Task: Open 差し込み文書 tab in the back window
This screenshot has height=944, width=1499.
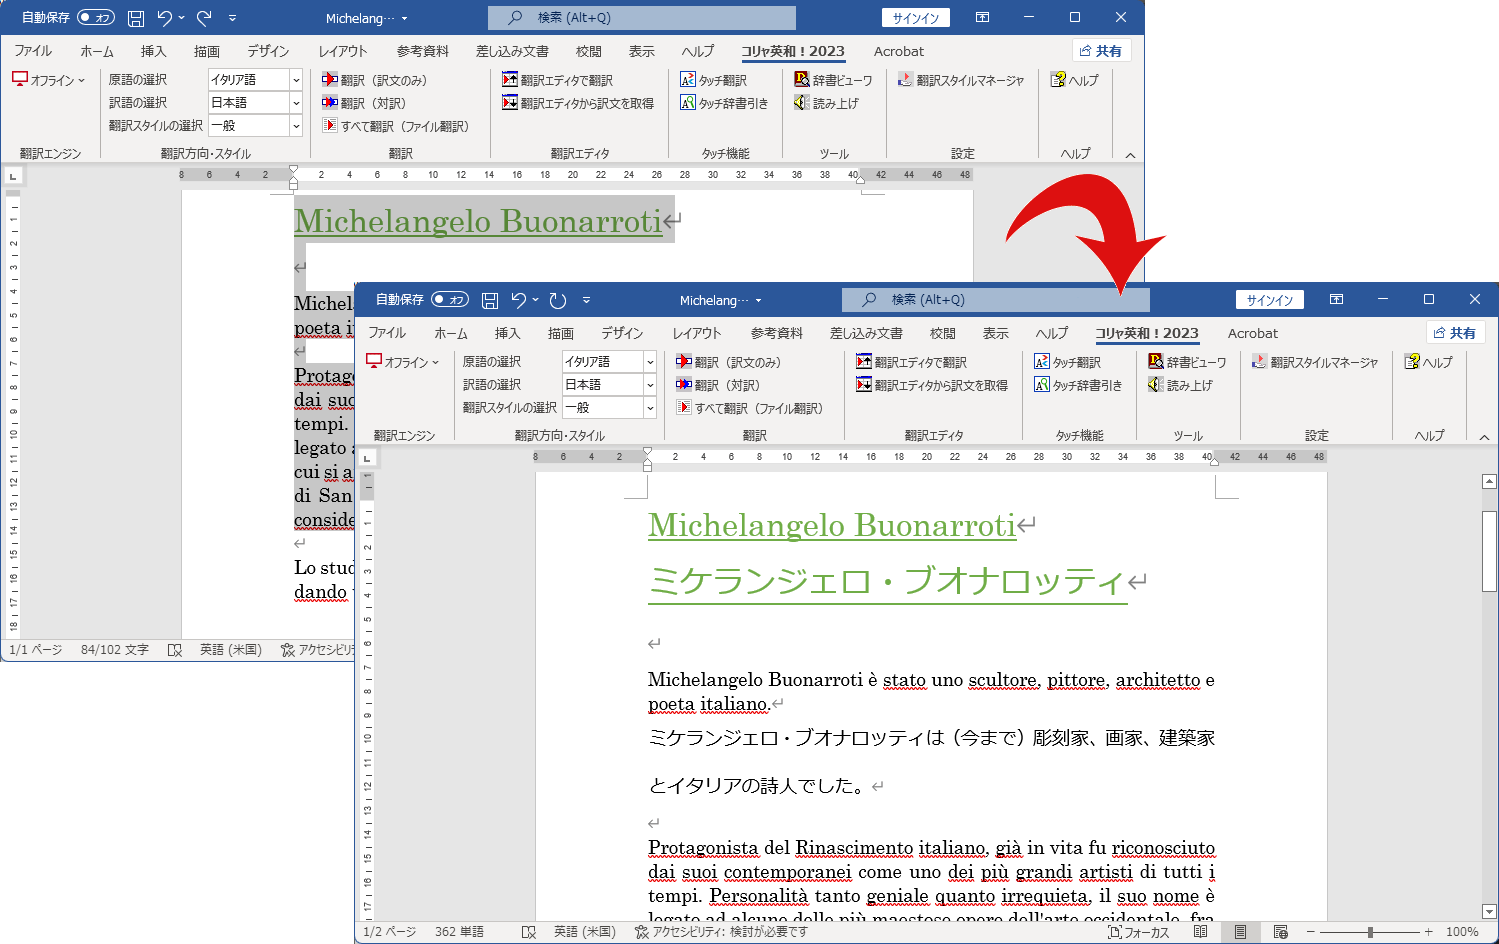Action: (x=512, y=51)
